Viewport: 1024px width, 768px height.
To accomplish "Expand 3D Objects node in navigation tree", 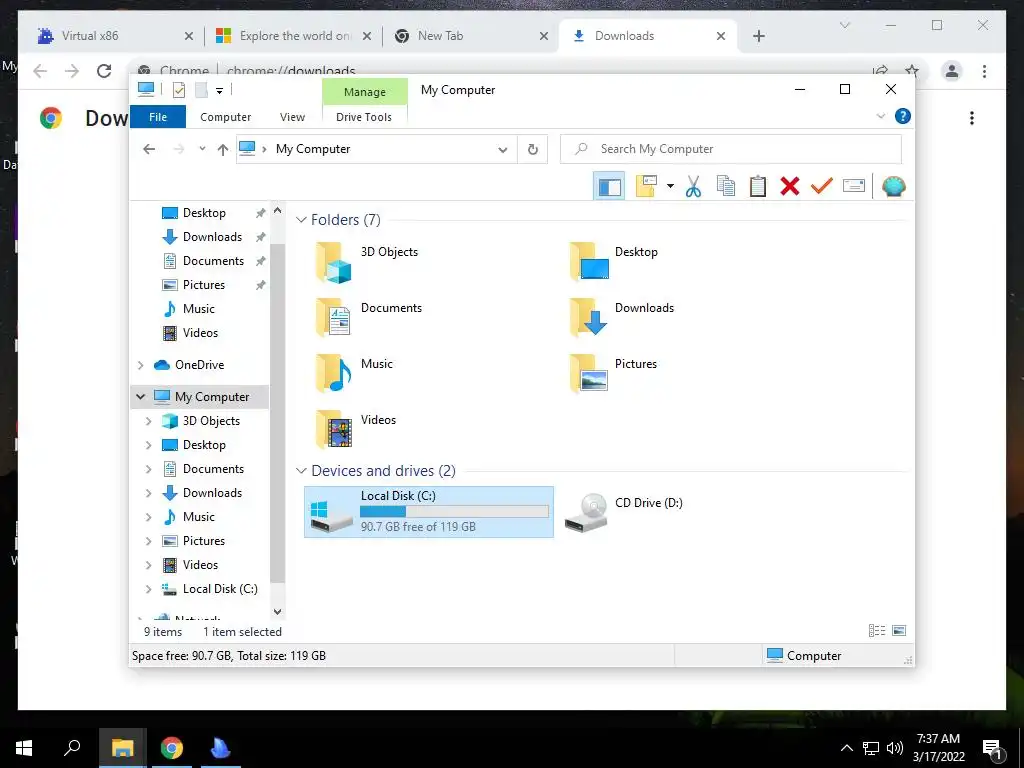I will [x=148, y=421].
